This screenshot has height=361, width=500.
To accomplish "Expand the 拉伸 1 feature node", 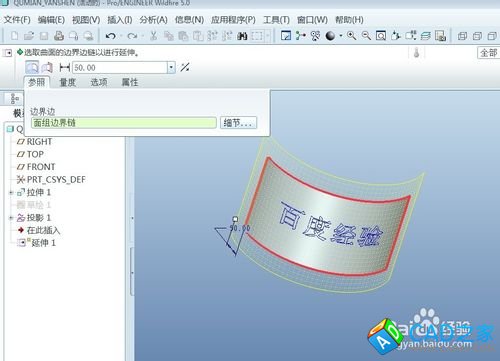I will tap(11, 192).
